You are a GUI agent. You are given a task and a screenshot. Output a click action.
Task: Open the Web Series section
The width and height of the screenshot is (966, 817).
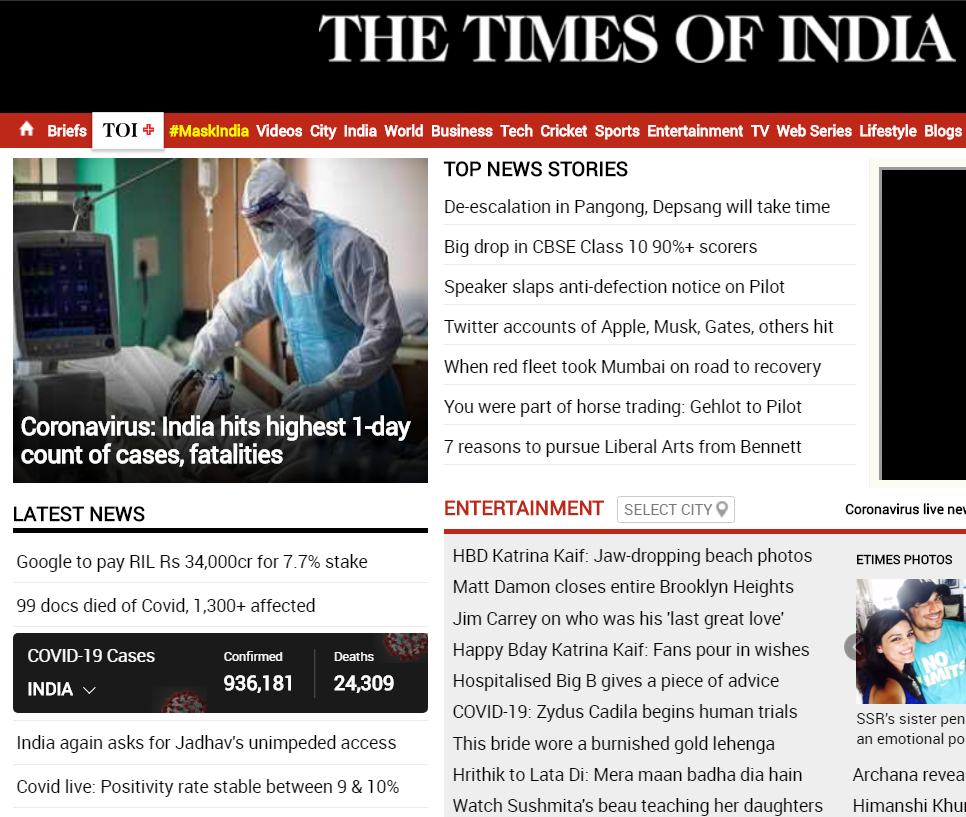pyautogui.click(x=814, y=131)
